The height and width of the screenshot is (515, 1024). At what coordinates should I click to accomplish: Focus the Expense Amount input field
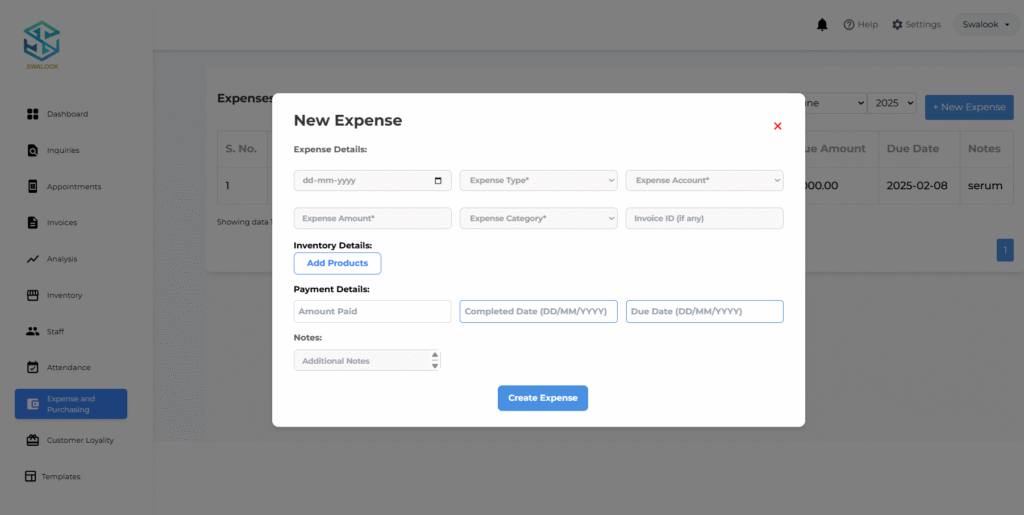[372, 218]
